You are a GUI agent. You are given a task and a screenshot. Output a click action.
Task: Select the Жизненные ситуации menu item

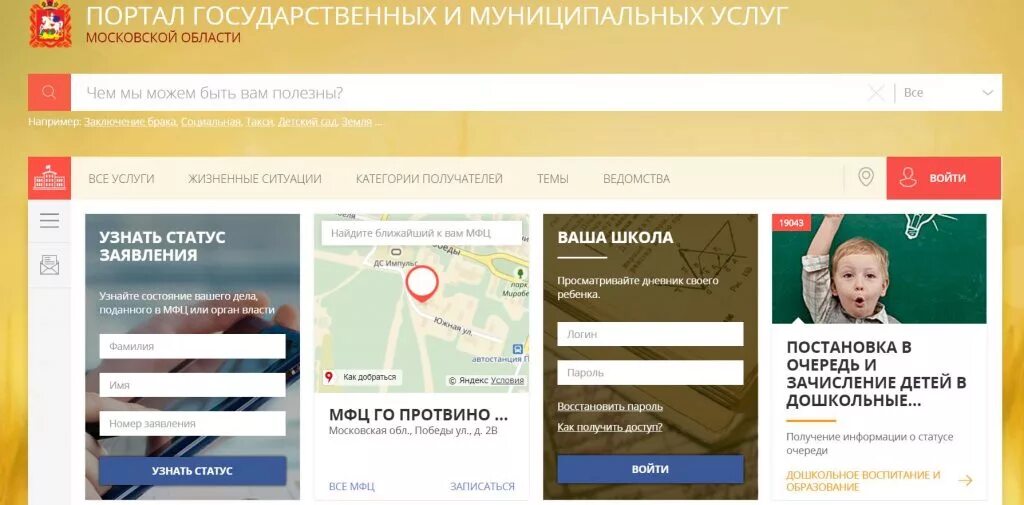[255, 178]
